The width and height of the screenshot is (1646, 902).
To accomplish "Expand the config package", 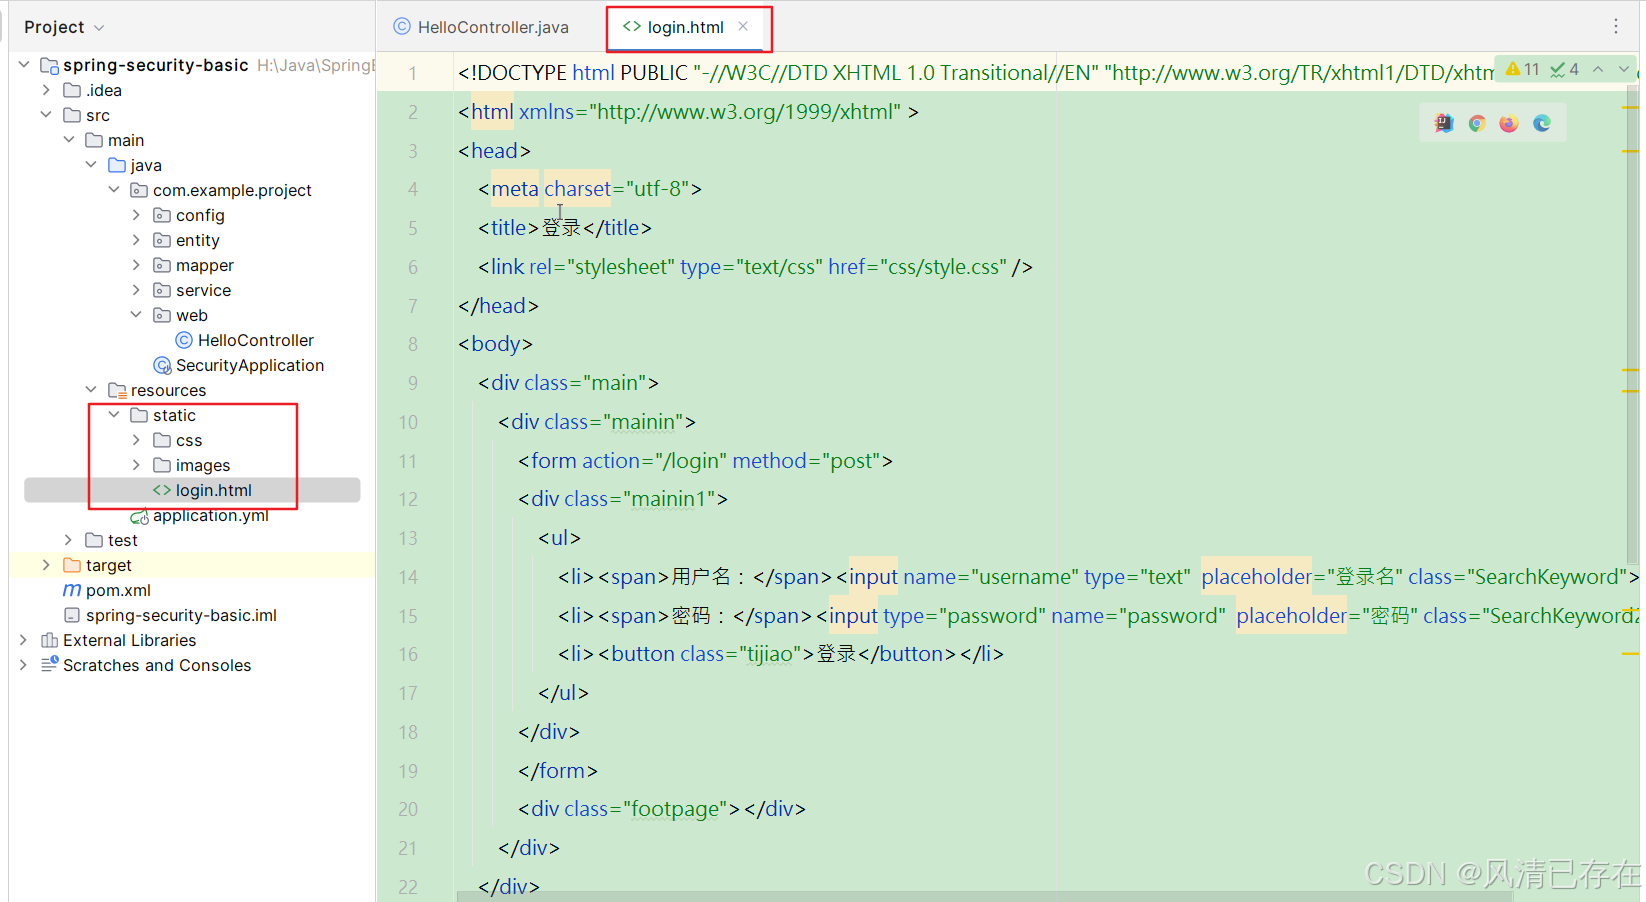I will click(x=136, y=215).
